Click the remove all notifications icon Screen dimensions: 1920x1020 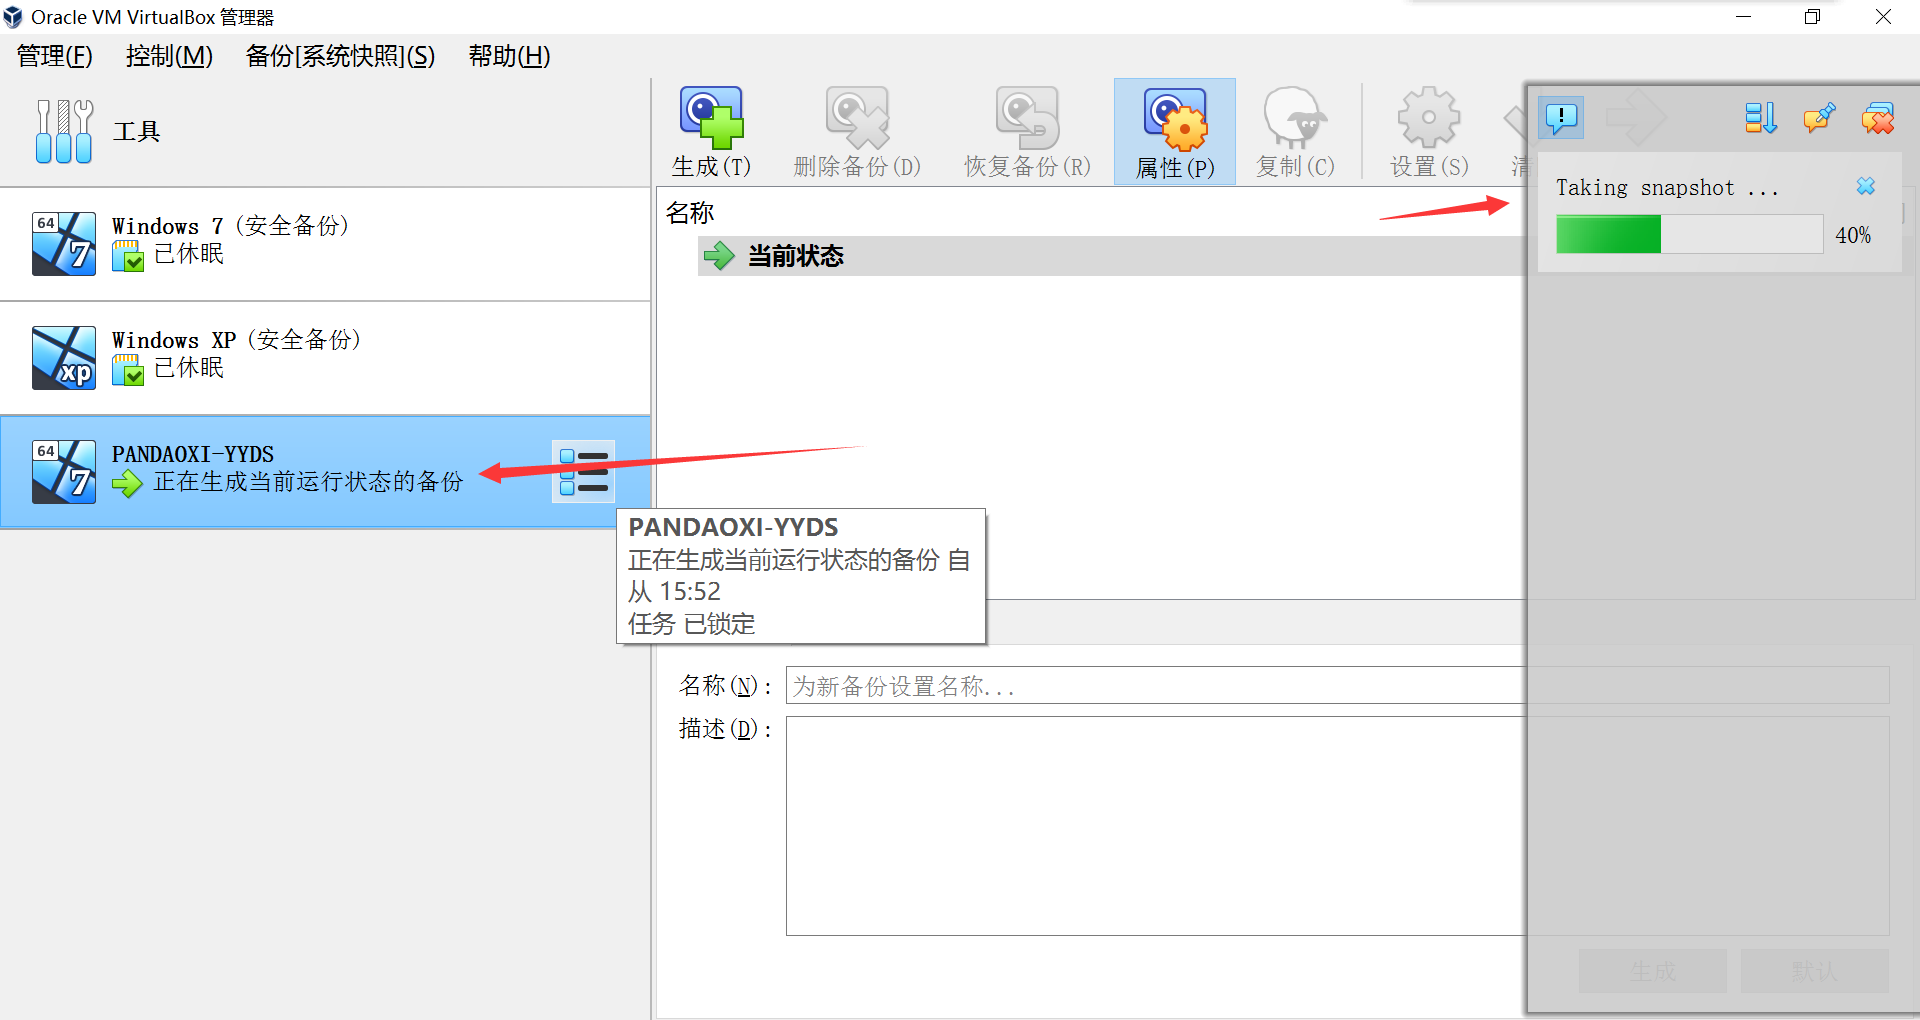[x=1877, y=118]
